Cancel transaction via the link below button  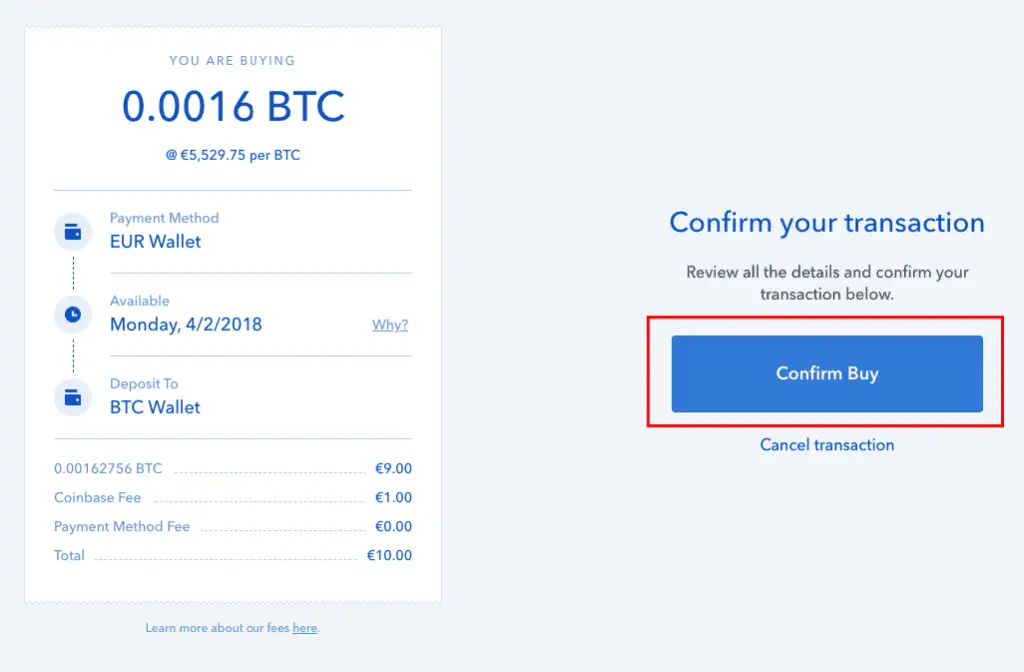click(x=827, y=445)
